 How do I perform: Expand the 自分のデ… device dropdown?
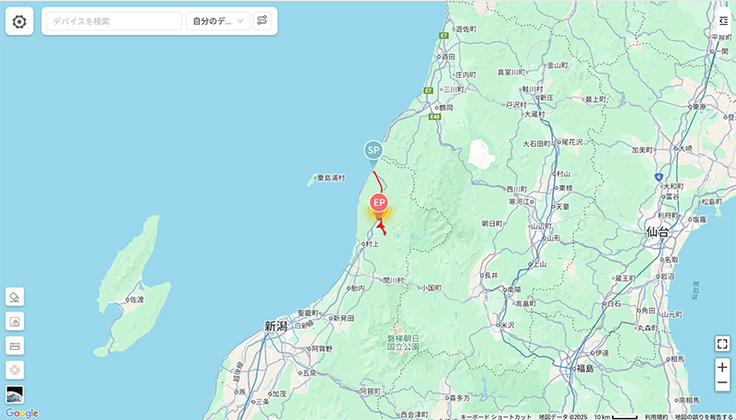[218, 21]
